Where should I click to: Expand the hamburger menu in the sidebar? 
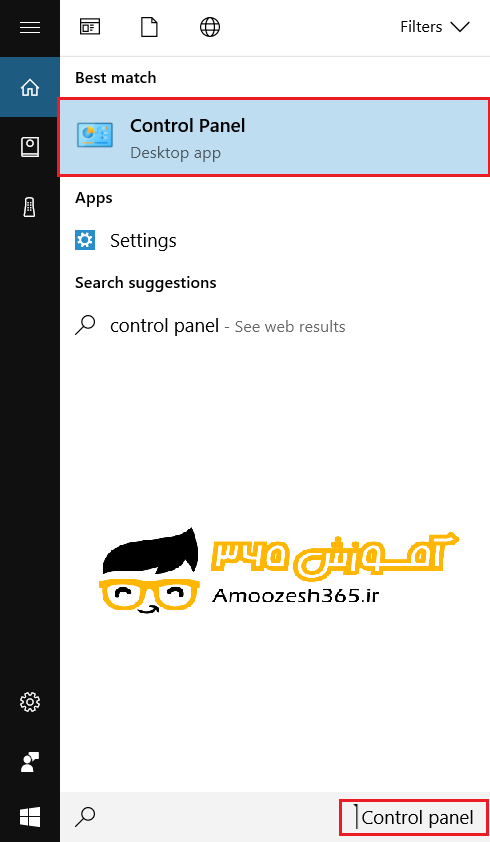30,27
